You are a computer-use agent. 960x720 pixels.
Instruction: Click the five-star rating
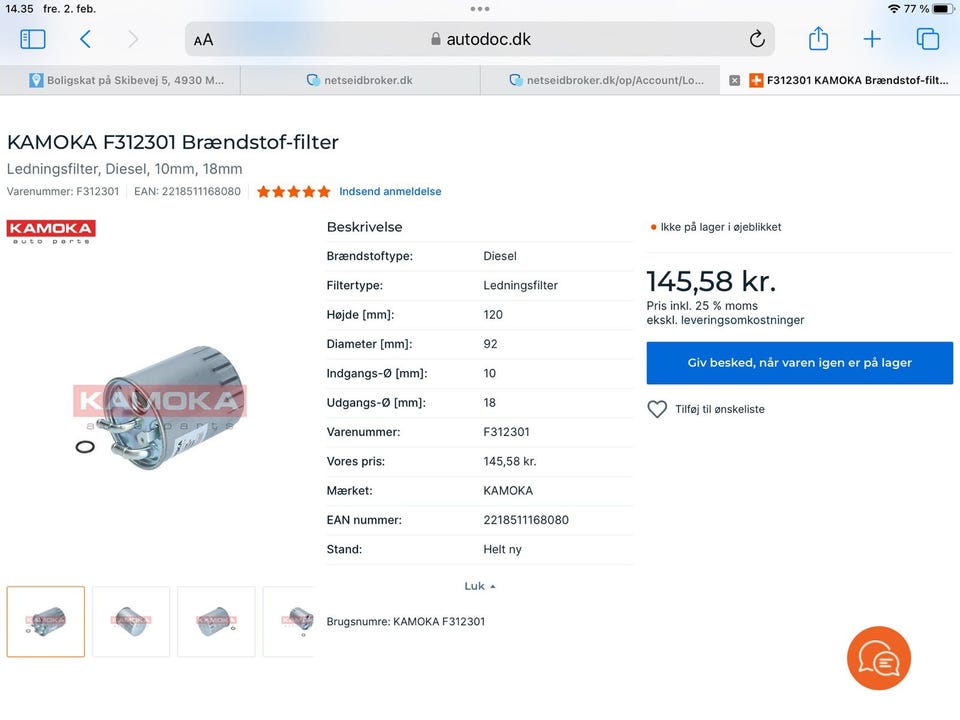pos(293,191)
